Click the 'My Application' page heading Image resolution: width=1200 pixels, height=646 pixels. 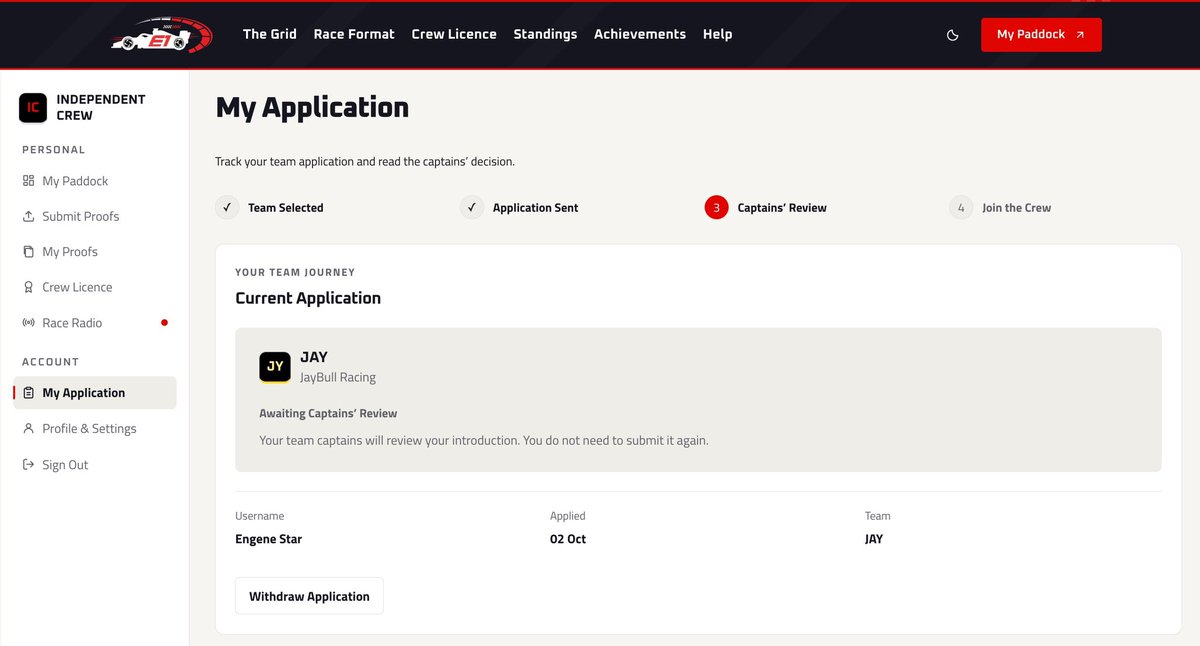312,107
